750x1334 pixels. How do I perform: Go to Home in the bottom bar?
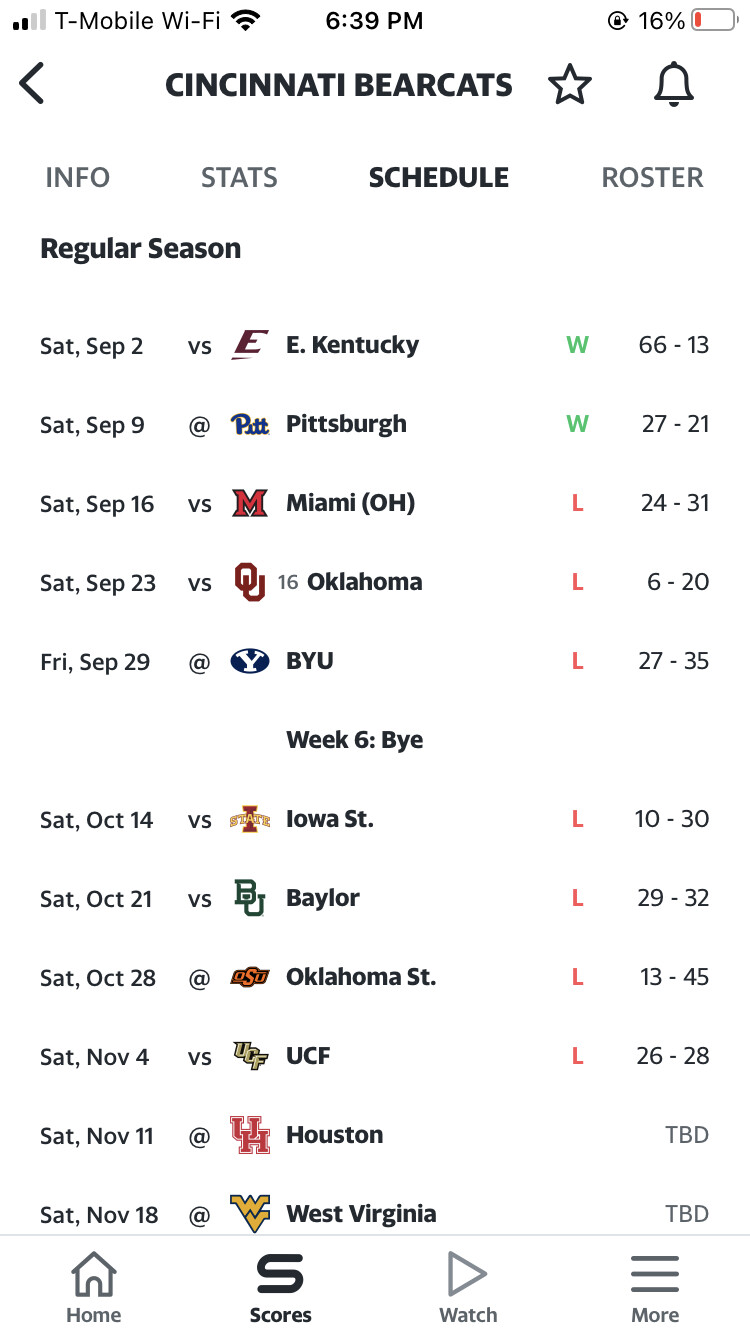click(92, 1287)
